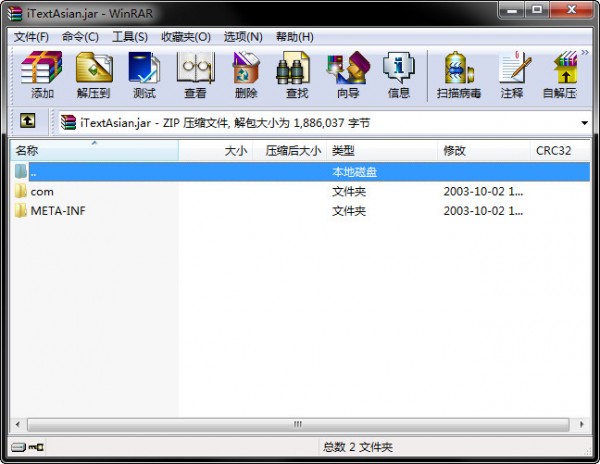Click the horizontal scrollbar left arrow
The height and width of the screenshot is (464, 600).
(x=18, y=424)
